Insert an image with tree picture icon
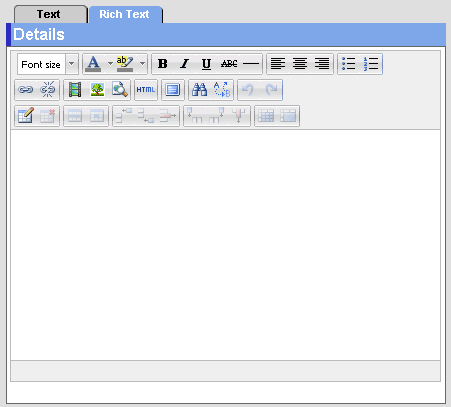This screenshot has height=407, width=451. (97, 90)
